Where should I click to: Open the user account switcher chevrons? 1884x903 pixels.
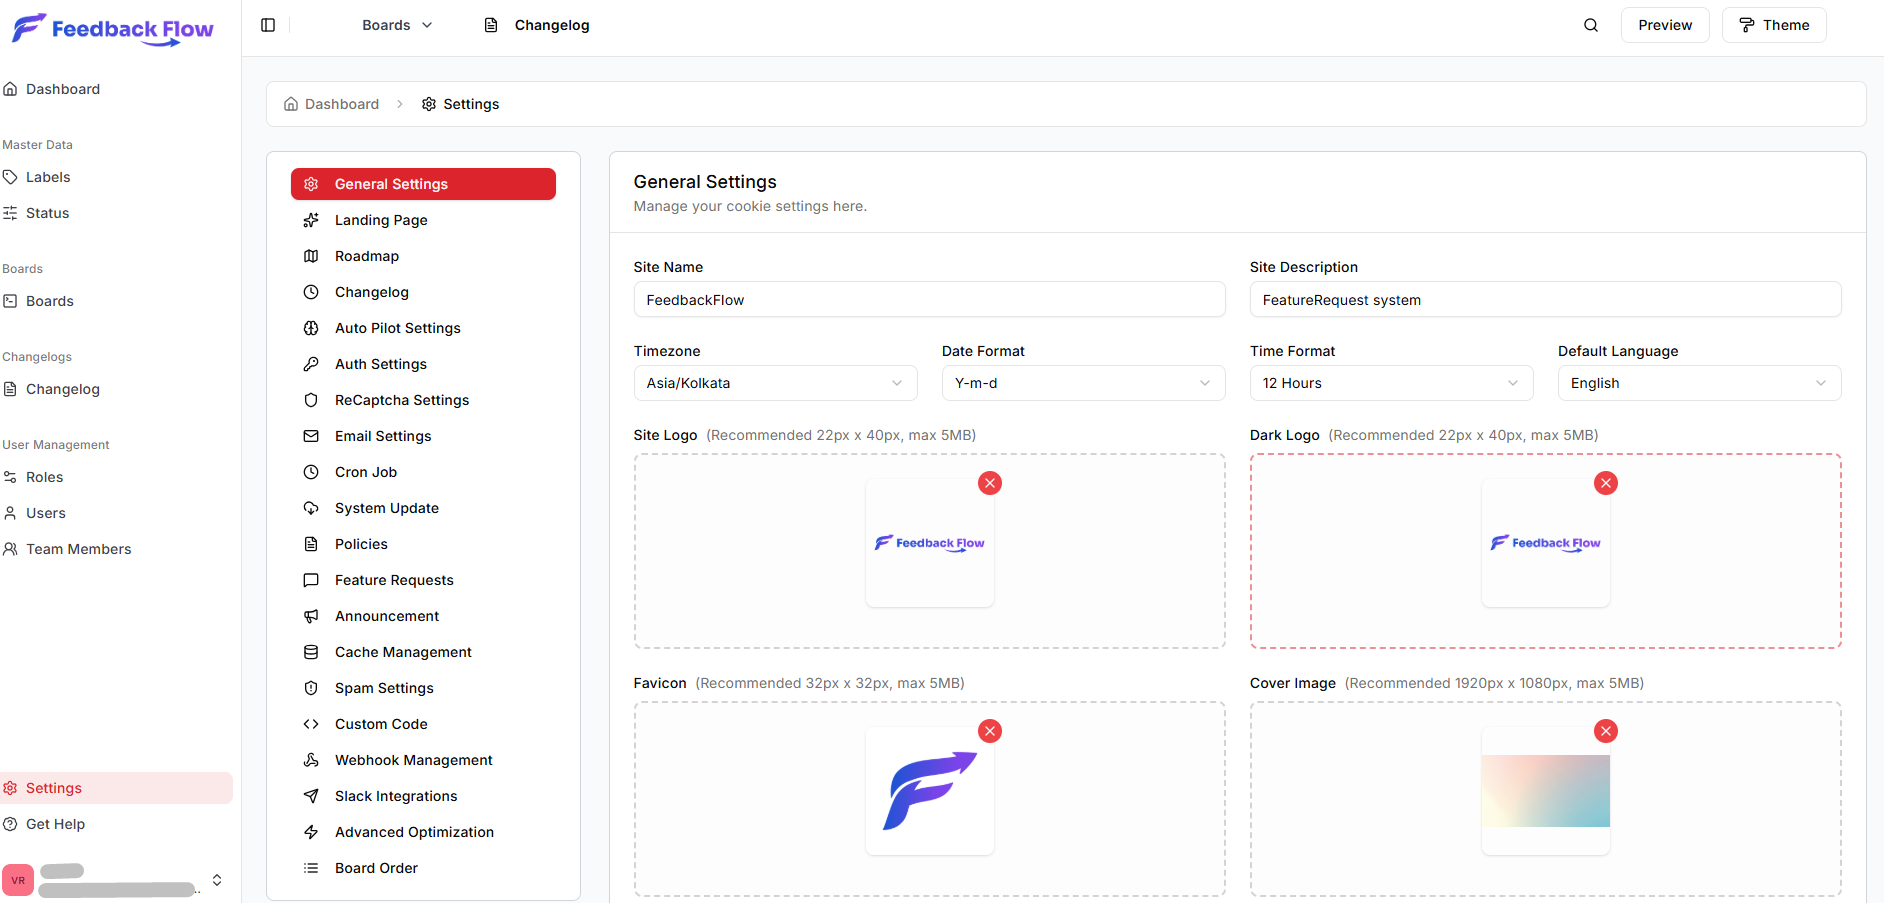(x=217, y=880)
